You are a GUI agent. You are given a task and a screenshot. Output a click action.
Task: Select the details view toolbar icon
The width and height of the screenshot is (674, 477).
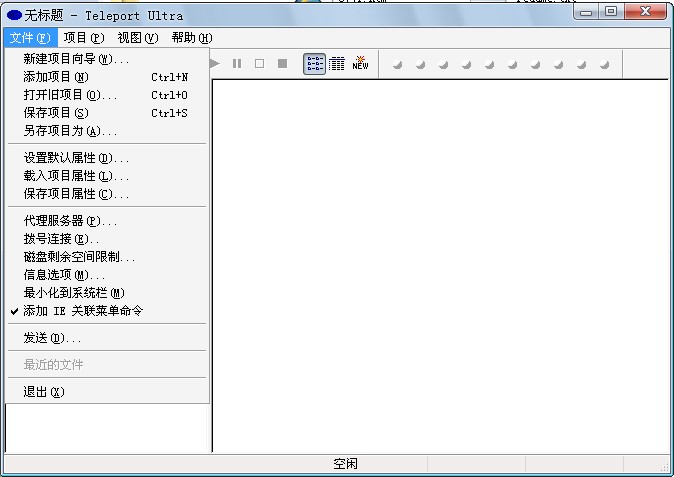point(337,64)
